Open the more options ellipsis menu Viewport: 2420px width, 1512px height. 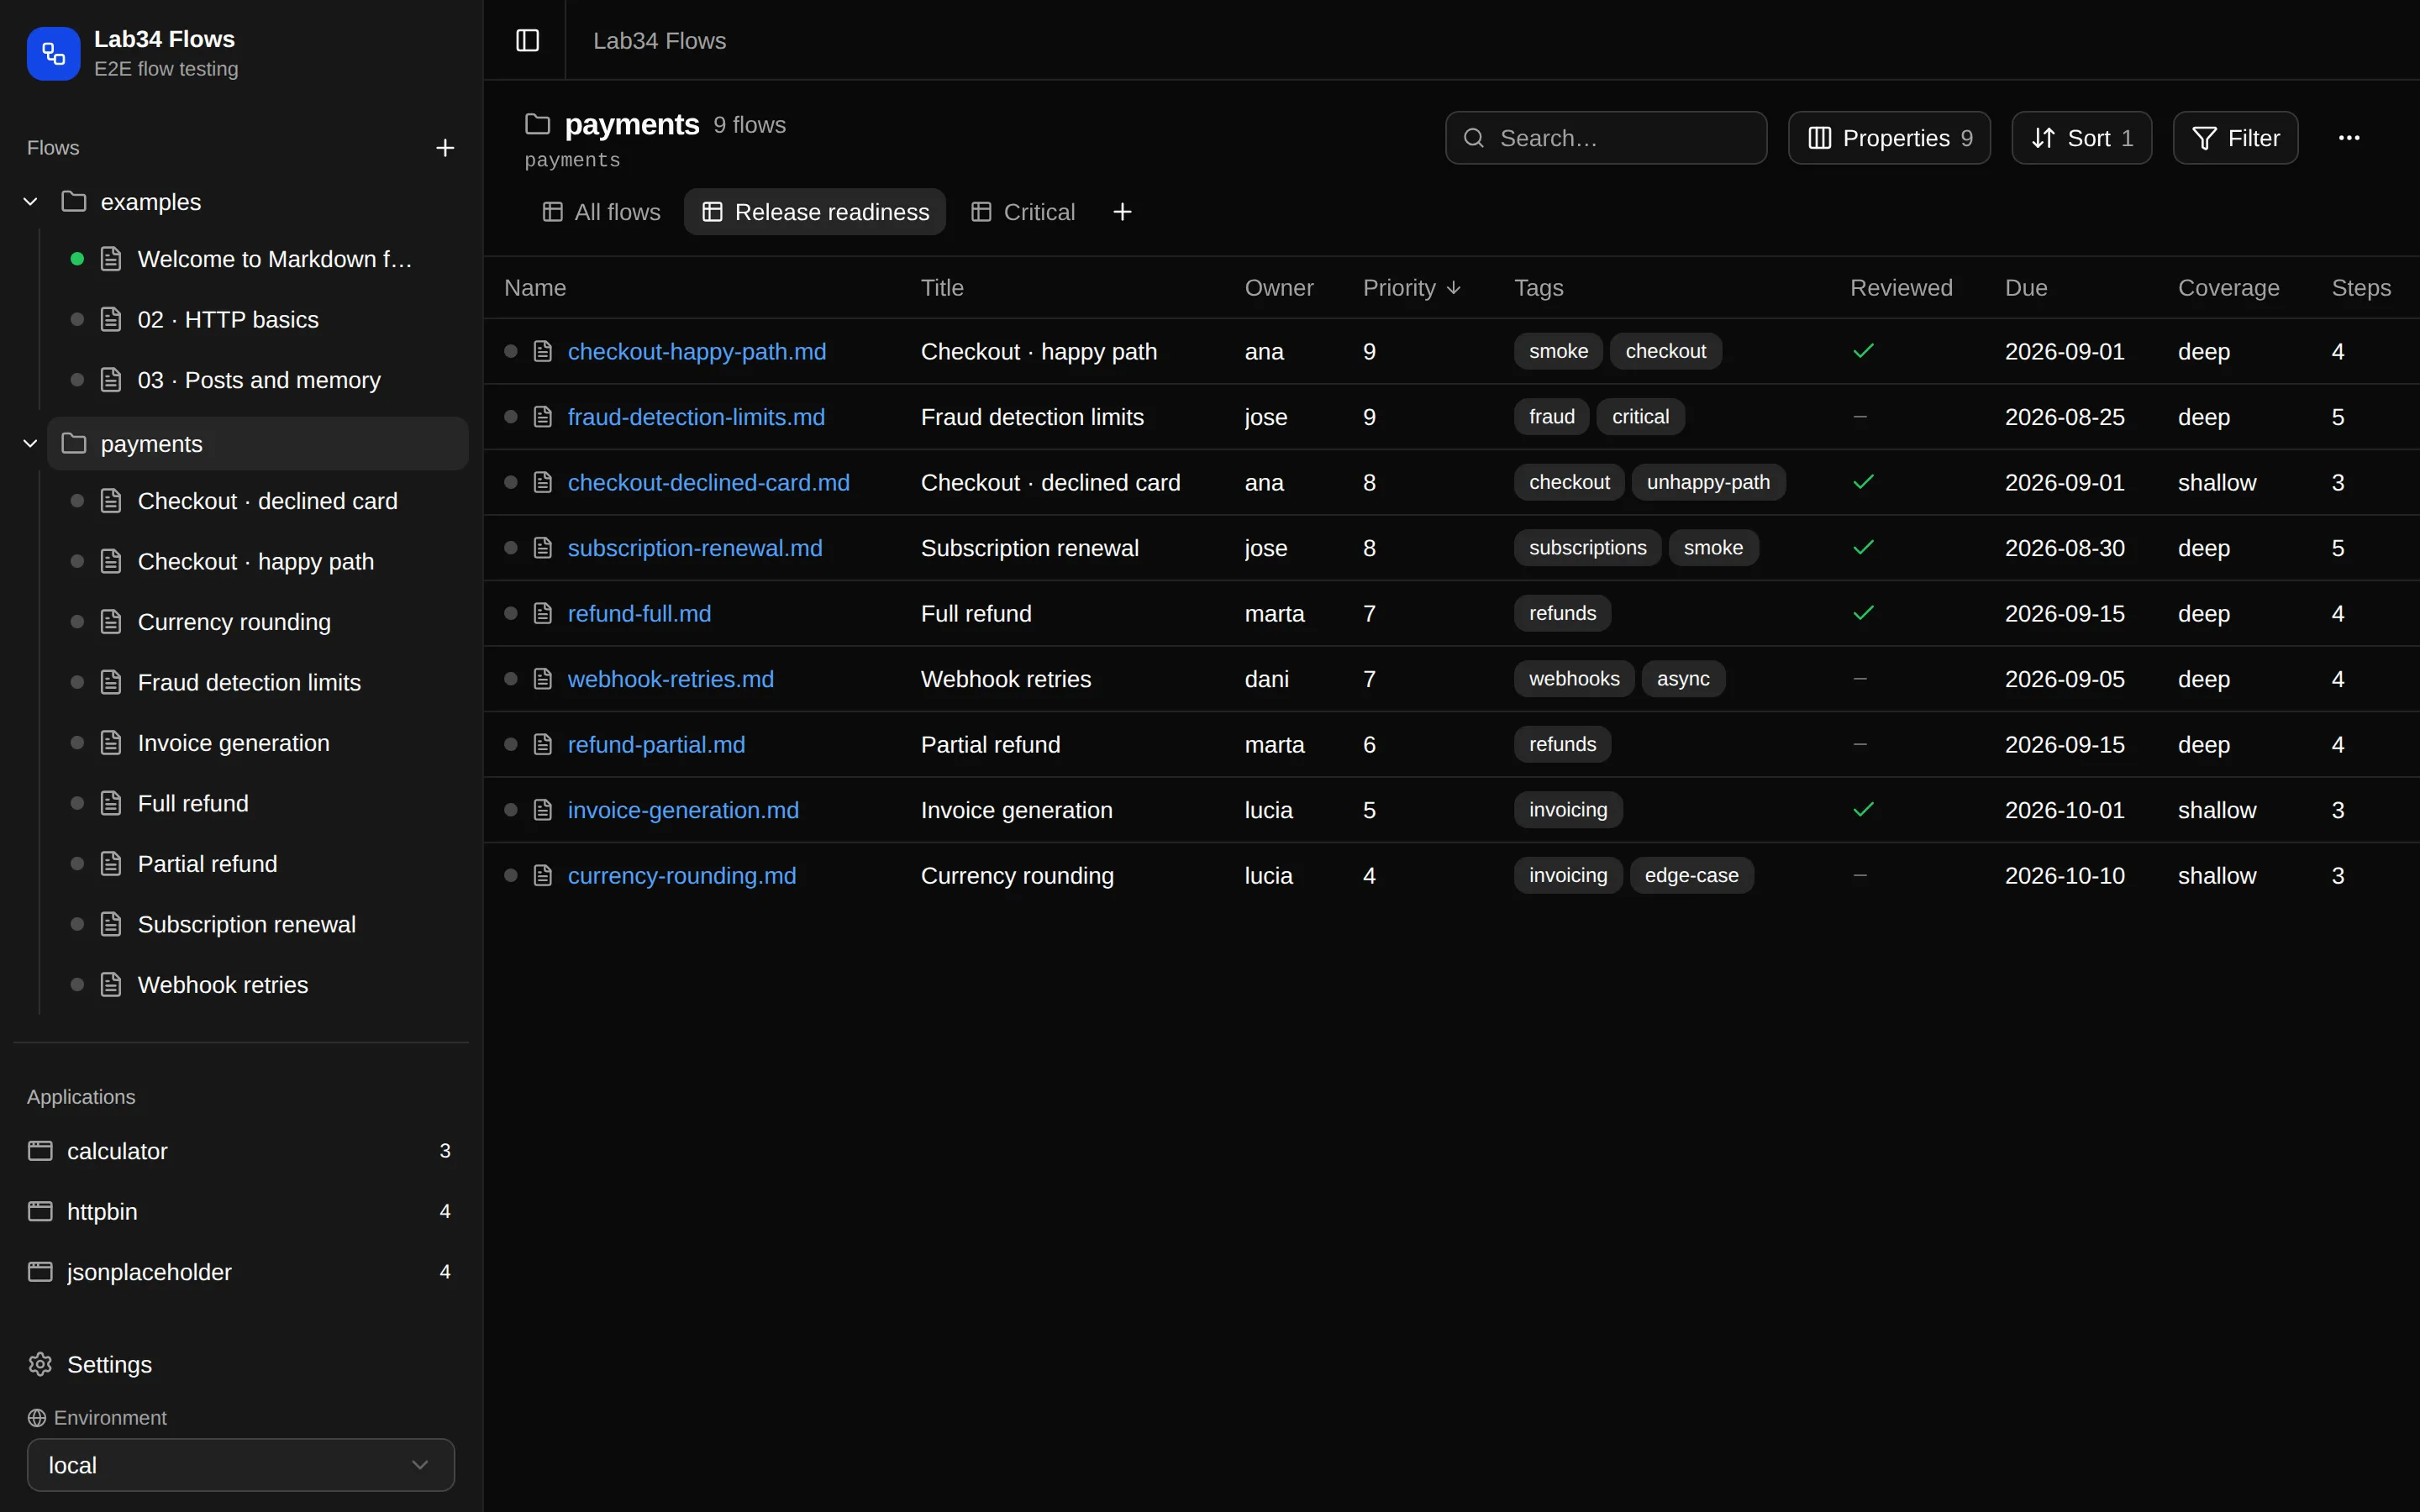click(2349, 138)
